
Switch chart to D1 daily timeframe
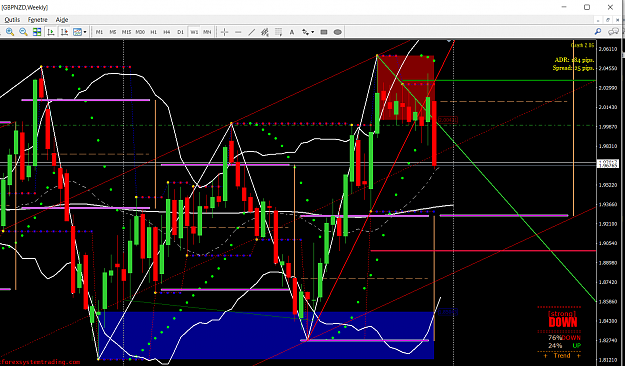click(181, 32)
